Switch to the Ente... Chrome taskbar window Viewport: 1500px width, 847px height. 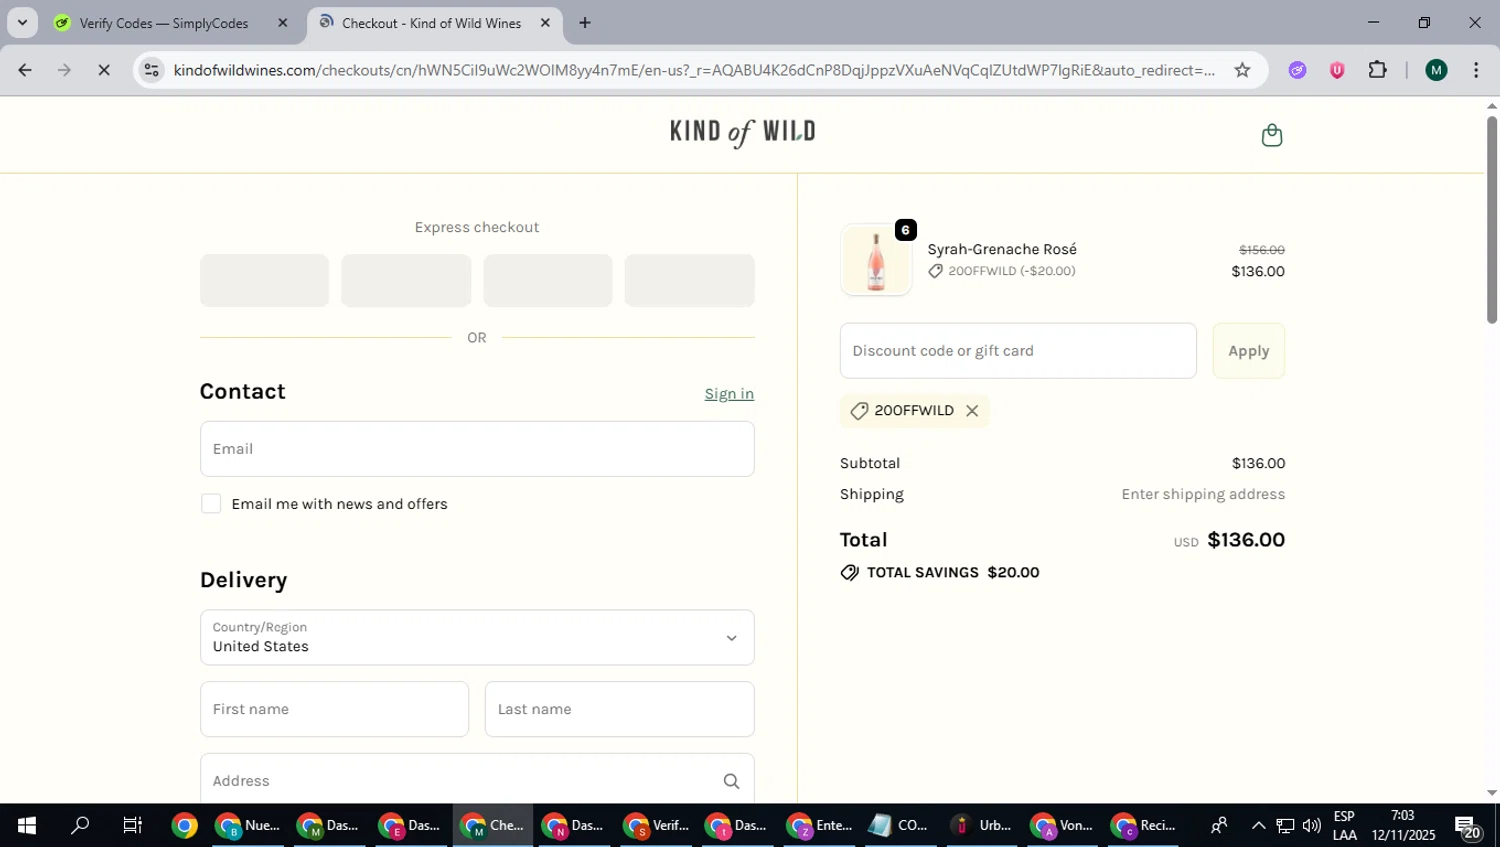[x=820, y=825]
